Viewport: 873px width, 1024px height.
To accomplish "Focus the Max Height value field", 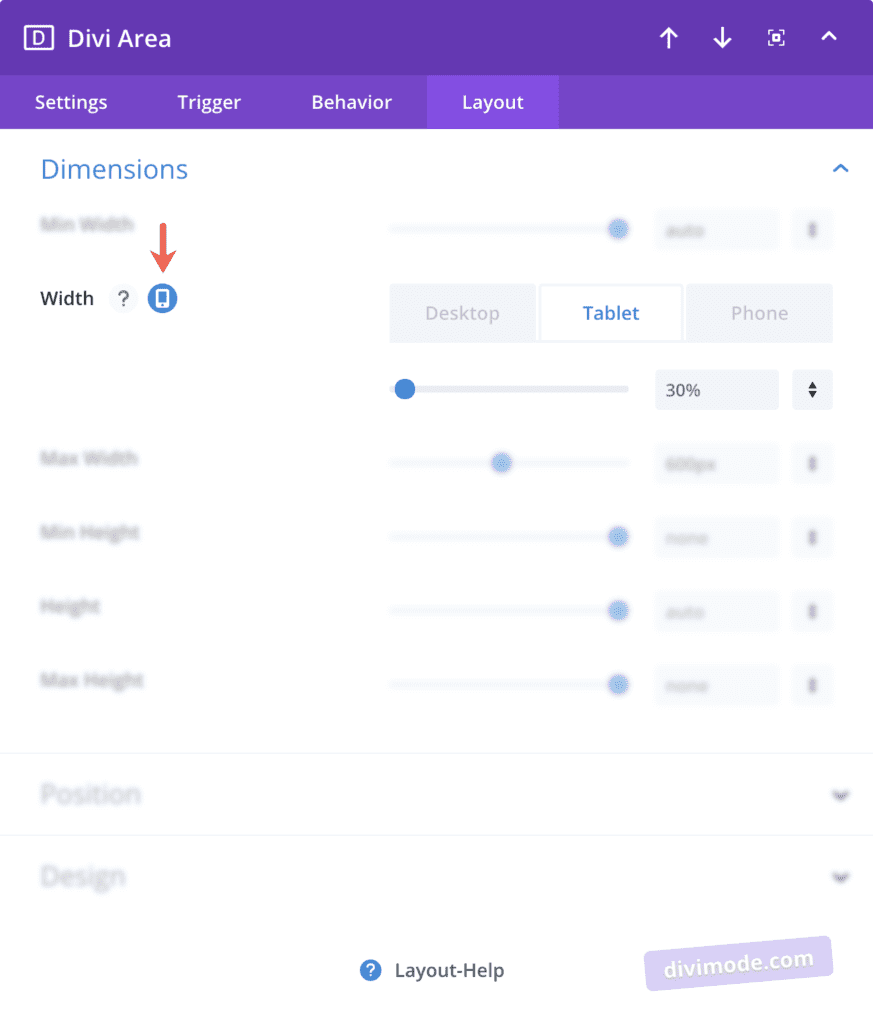I will click(717, 685).
